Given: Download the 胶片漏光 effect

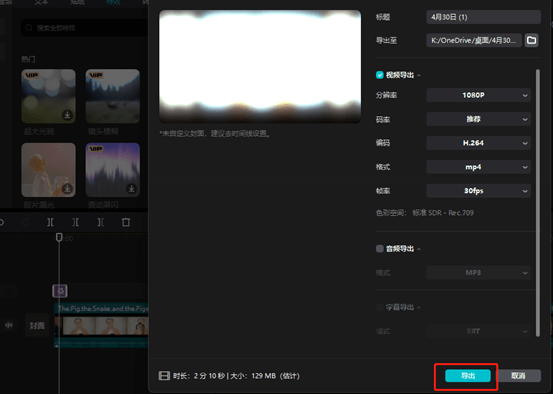Looking at the screenshot, I should [67, 189].
